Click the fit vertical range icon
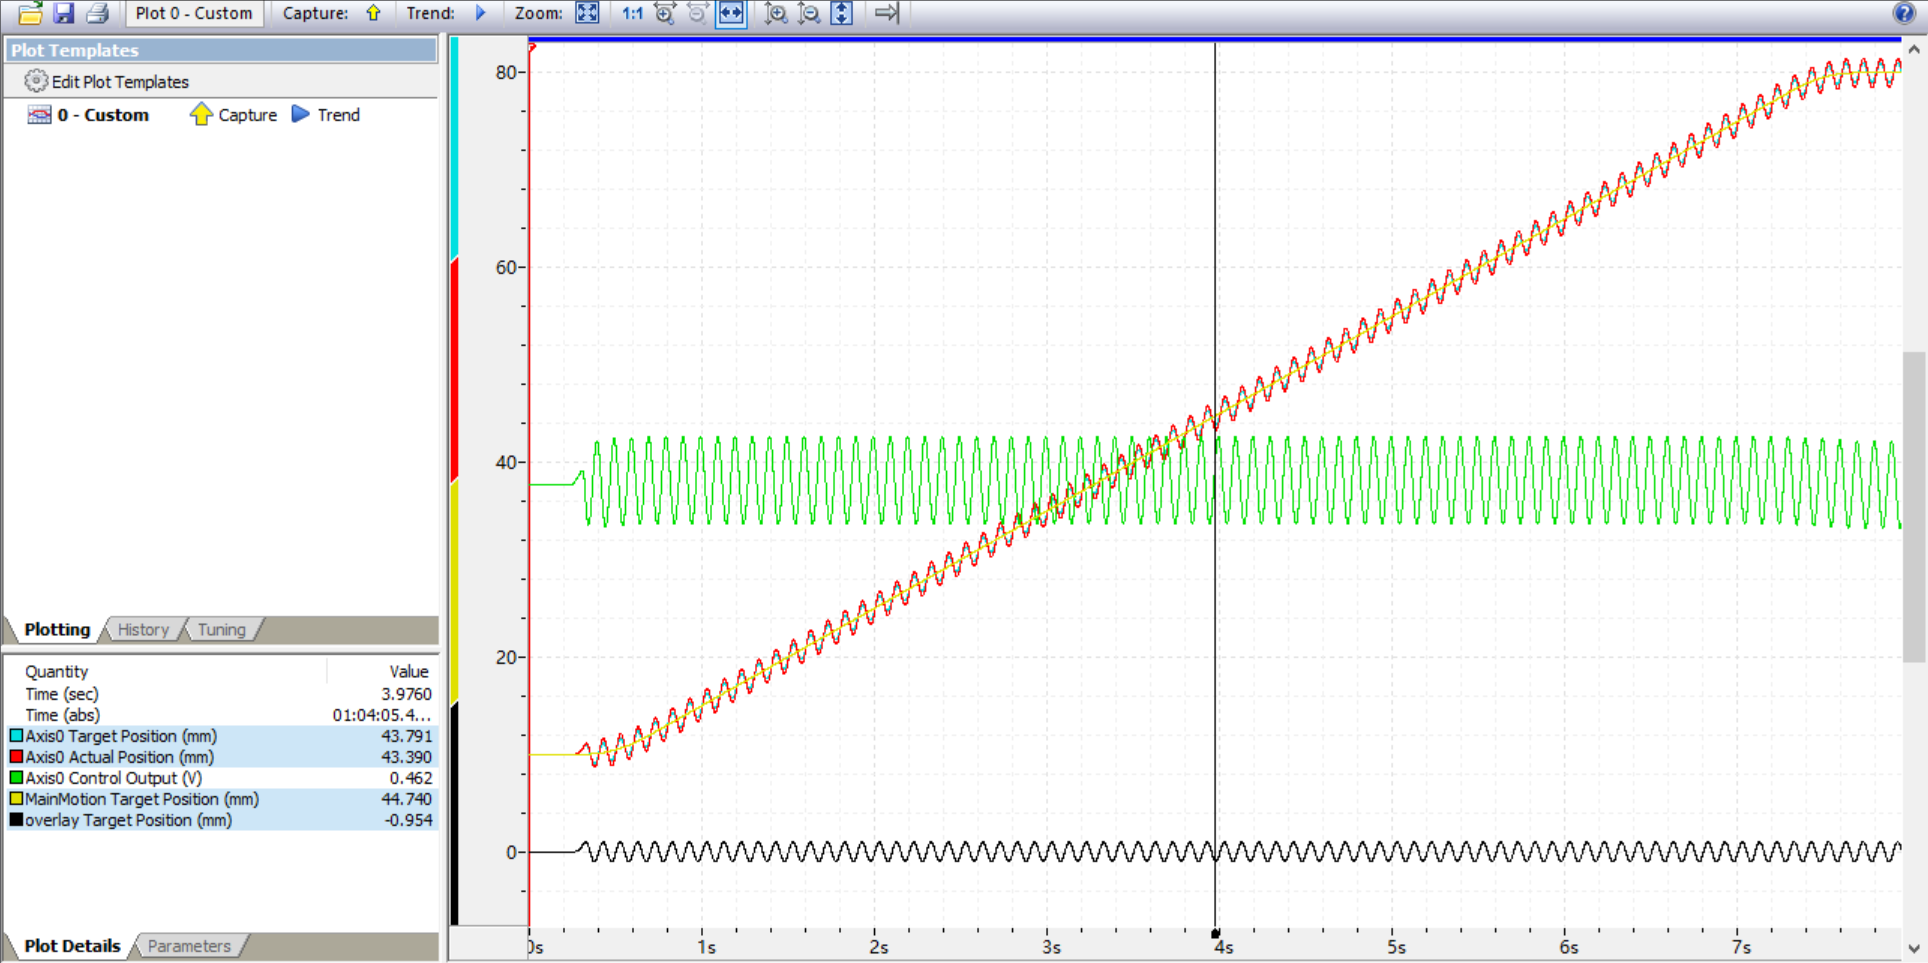This screenshot has height=963, width=1928. point(842,13)
